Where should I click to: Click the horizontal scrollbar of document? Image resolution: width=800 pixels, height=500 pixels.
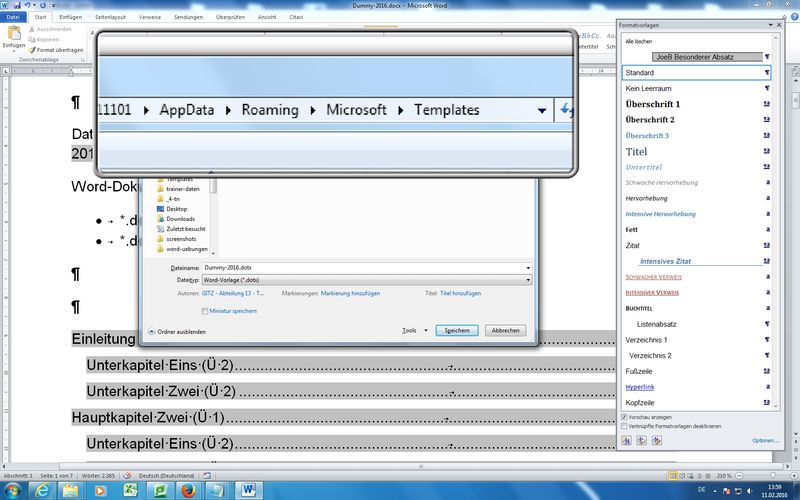pos(421,466)
